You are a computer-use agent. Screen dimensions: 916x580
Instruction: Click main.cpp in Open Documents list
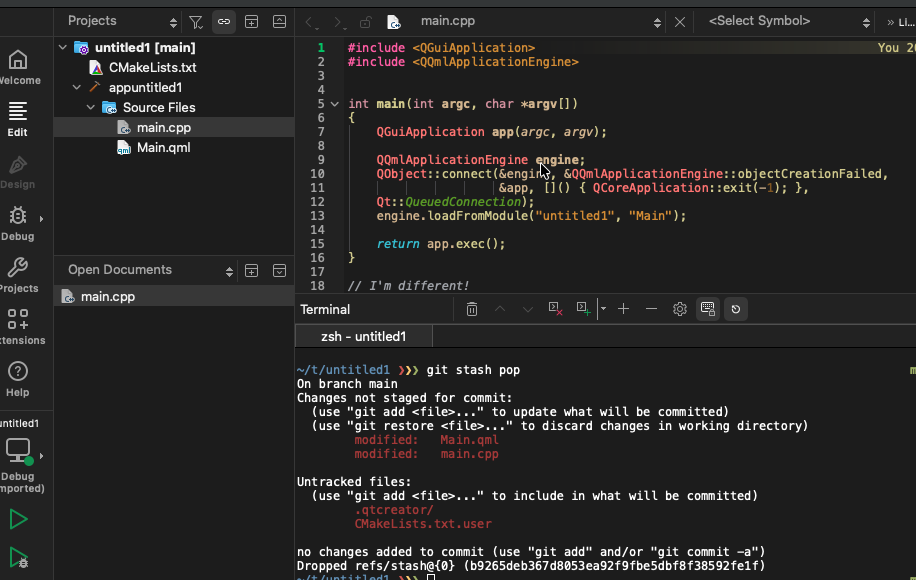pos(107,297)
